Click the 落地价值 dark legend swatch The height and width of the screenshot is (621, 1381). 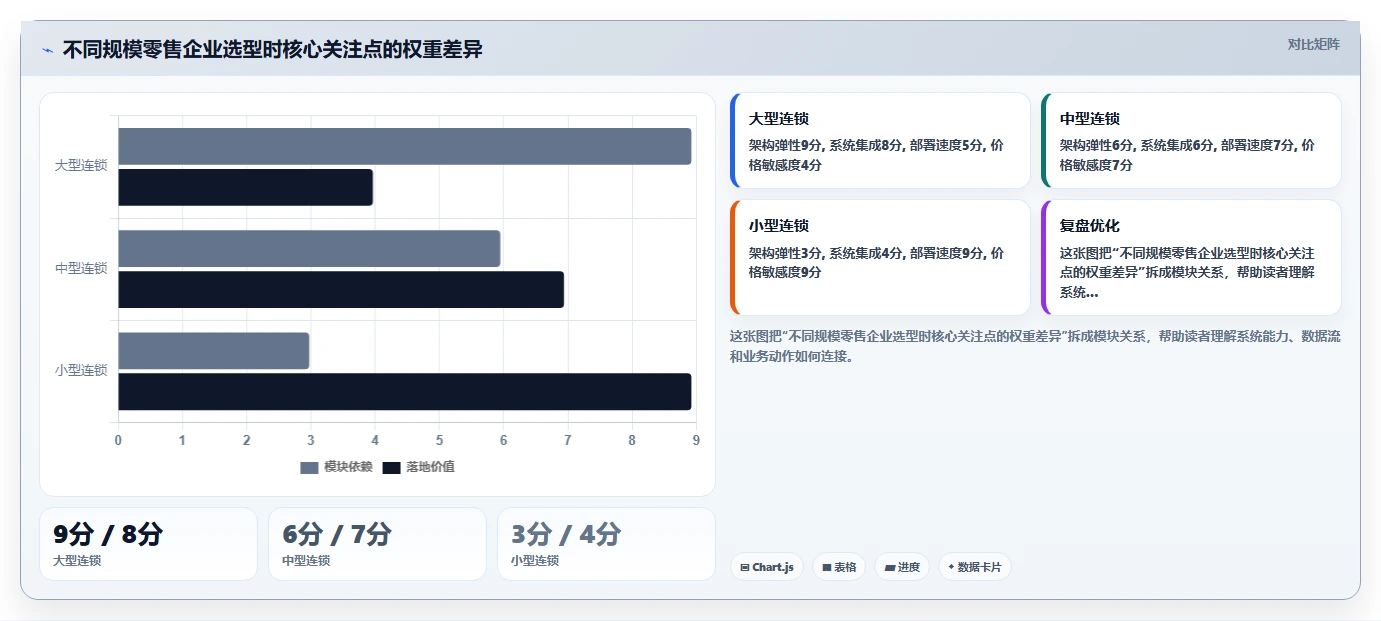pyautogui.click(x=391, y=468)
